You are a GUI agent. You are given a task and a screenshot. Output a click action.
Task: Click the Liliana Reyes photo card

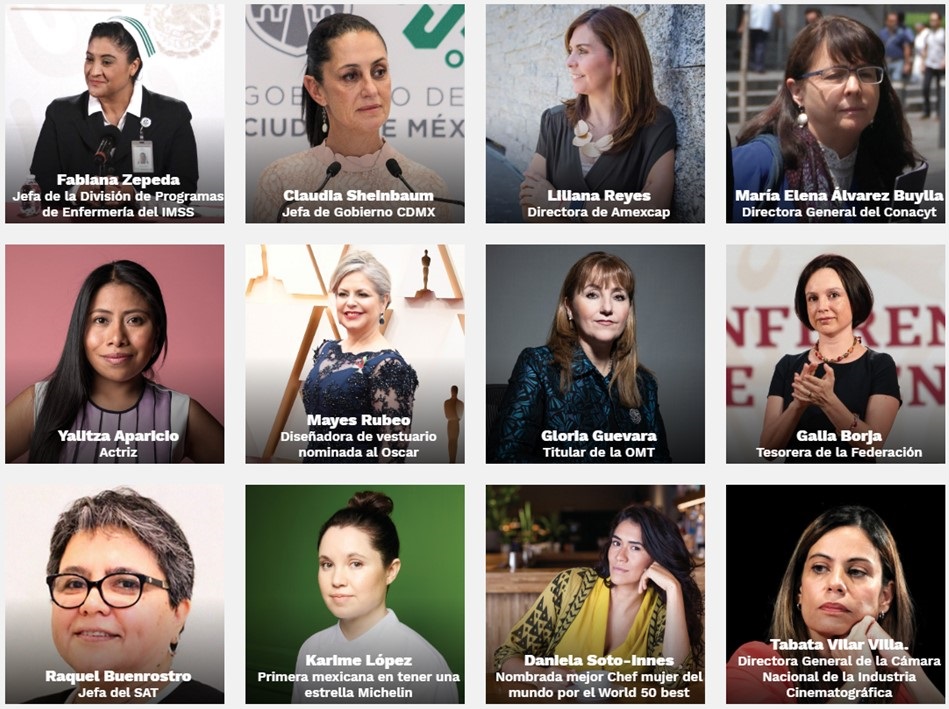[595, 114]
